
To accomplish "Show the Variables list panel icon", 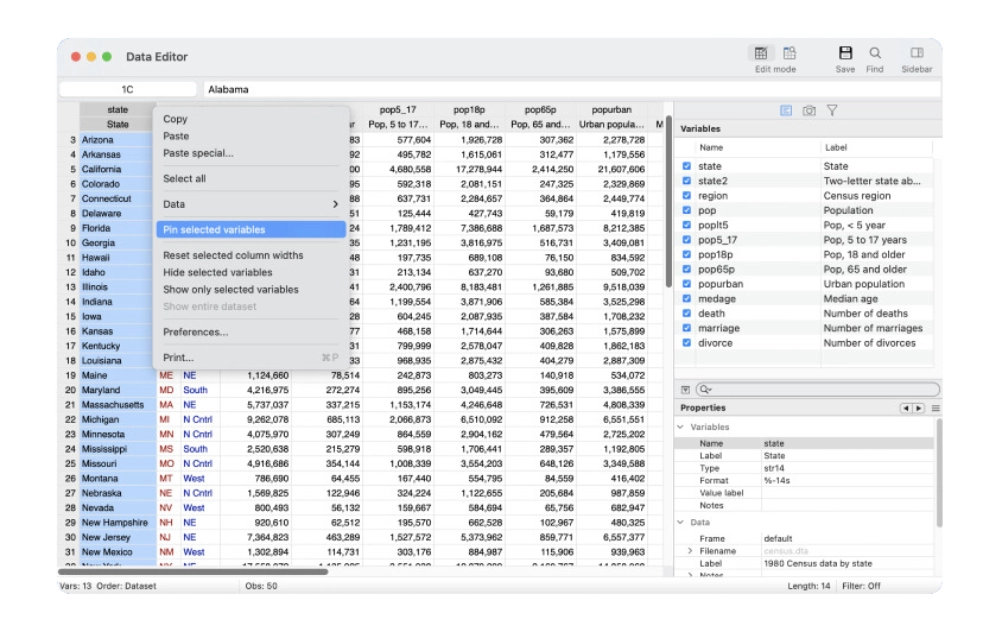I will pyautogui.click(x=786, y=111).
